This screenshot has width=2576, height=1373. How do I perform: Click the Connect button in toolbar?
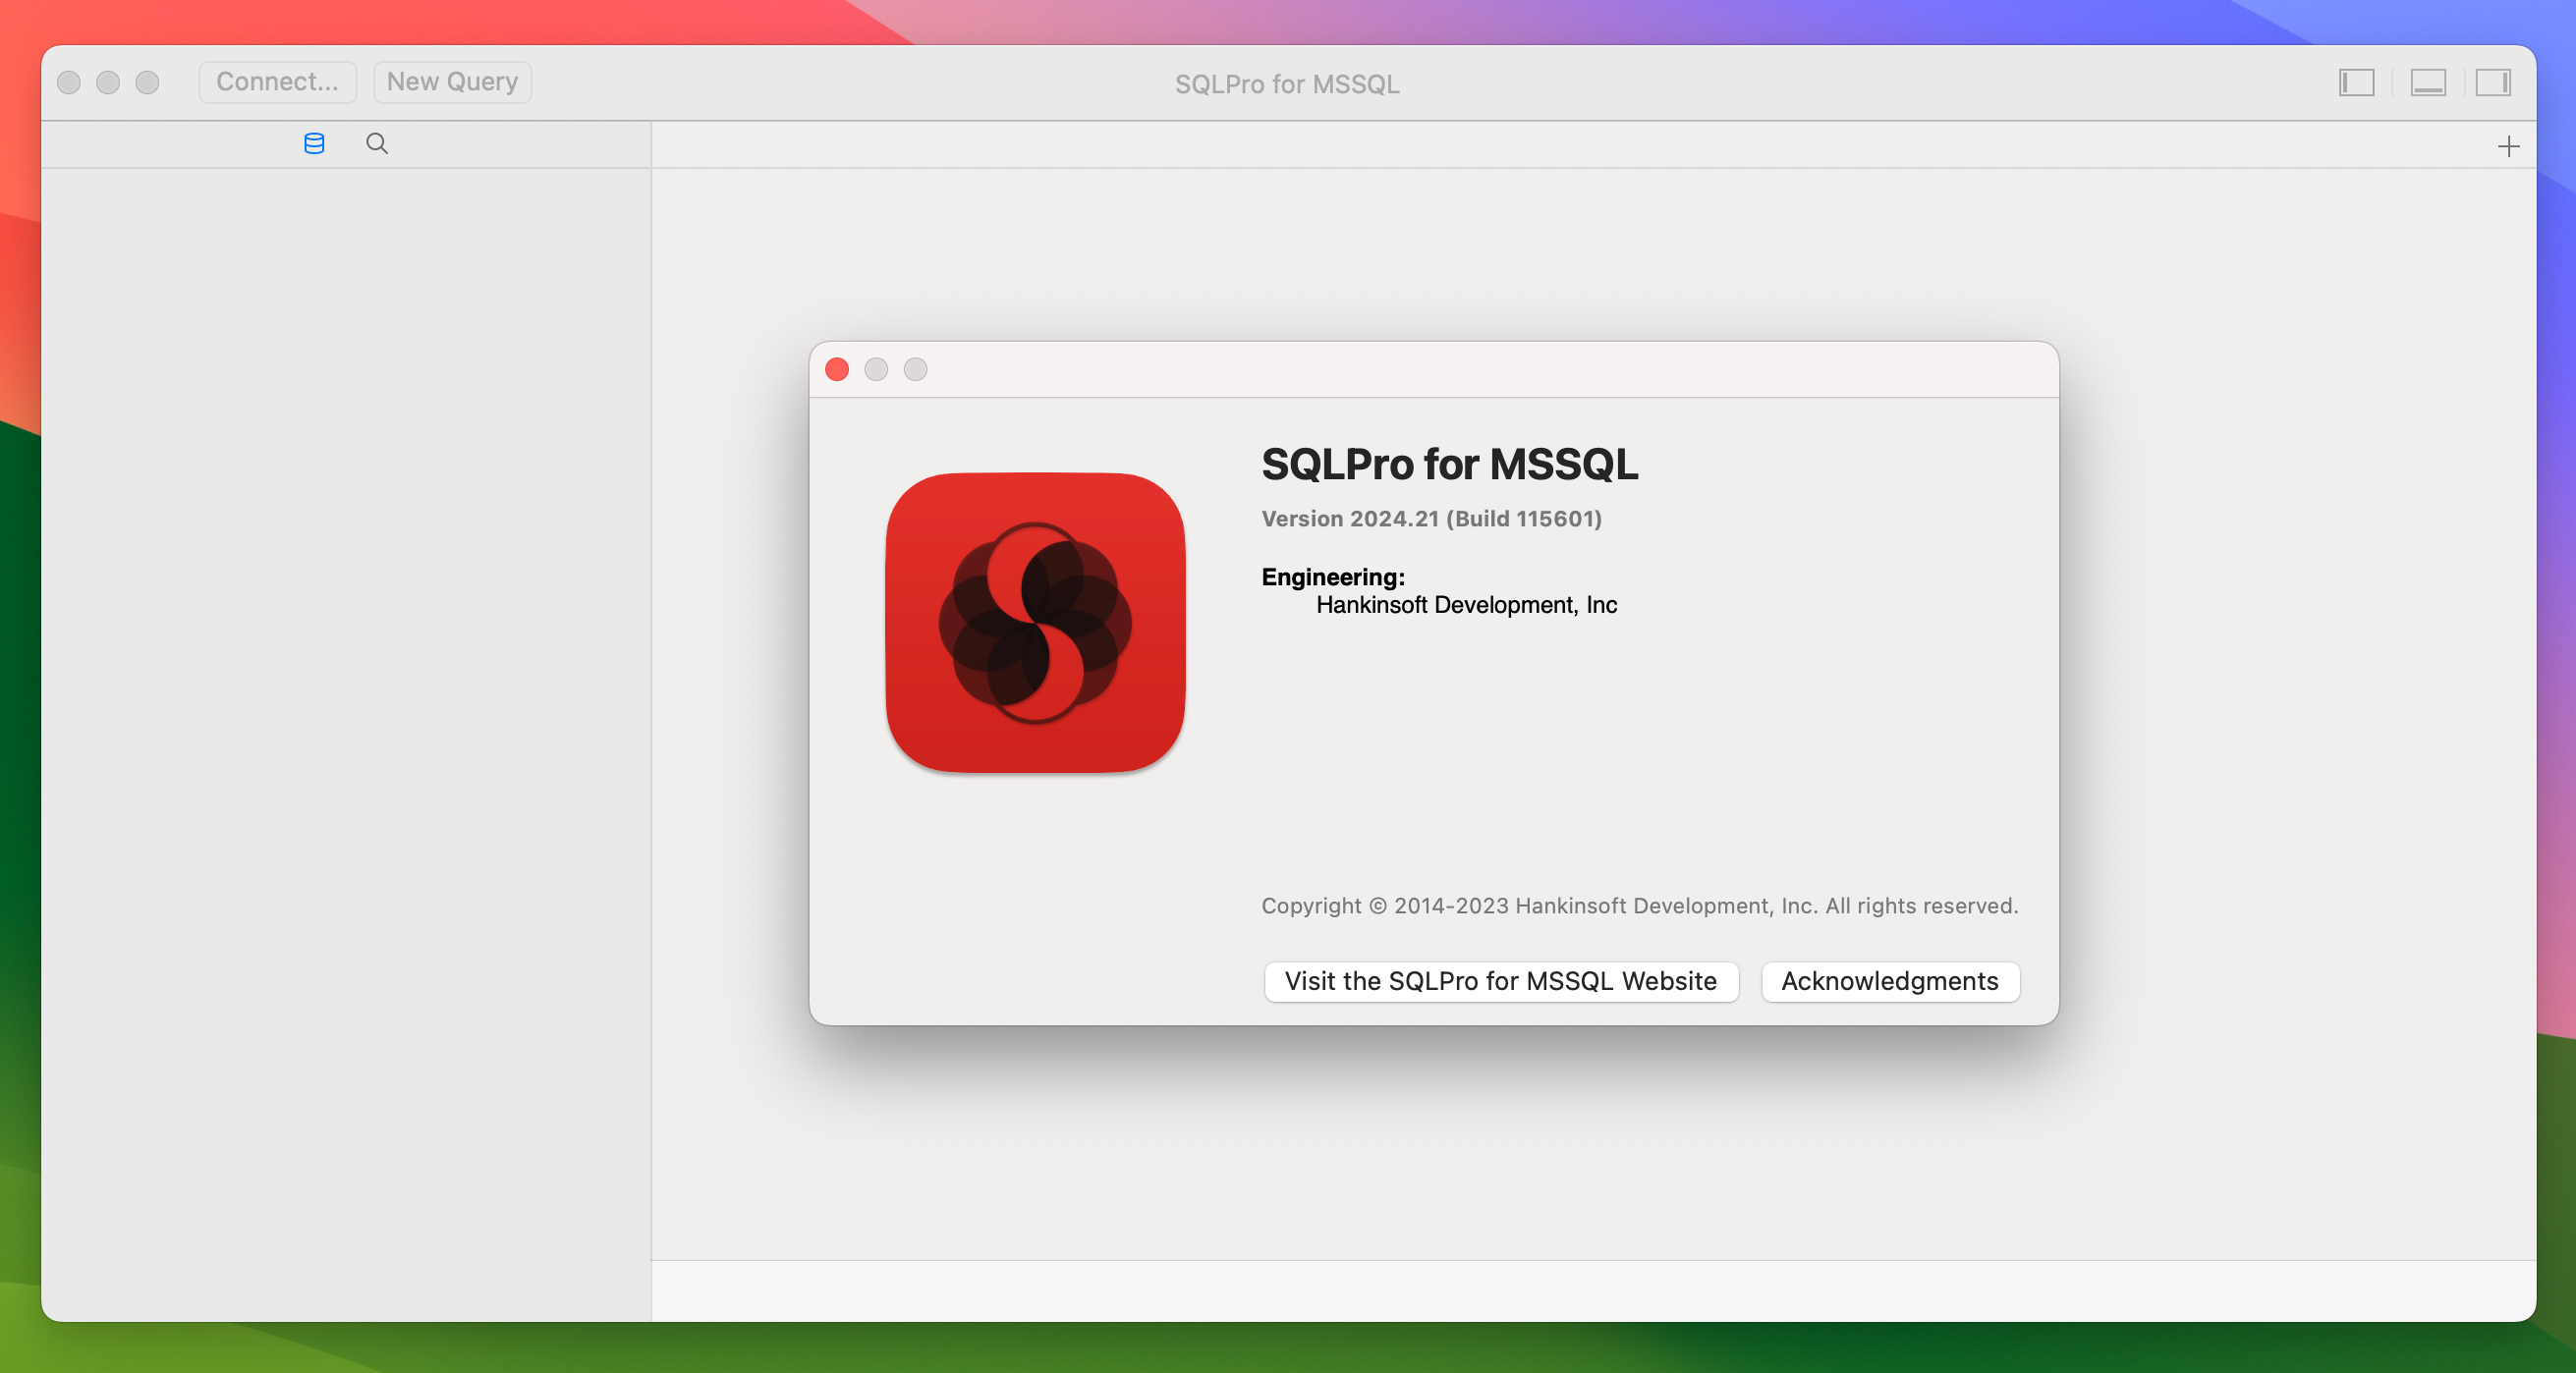[x=276, y=81]
